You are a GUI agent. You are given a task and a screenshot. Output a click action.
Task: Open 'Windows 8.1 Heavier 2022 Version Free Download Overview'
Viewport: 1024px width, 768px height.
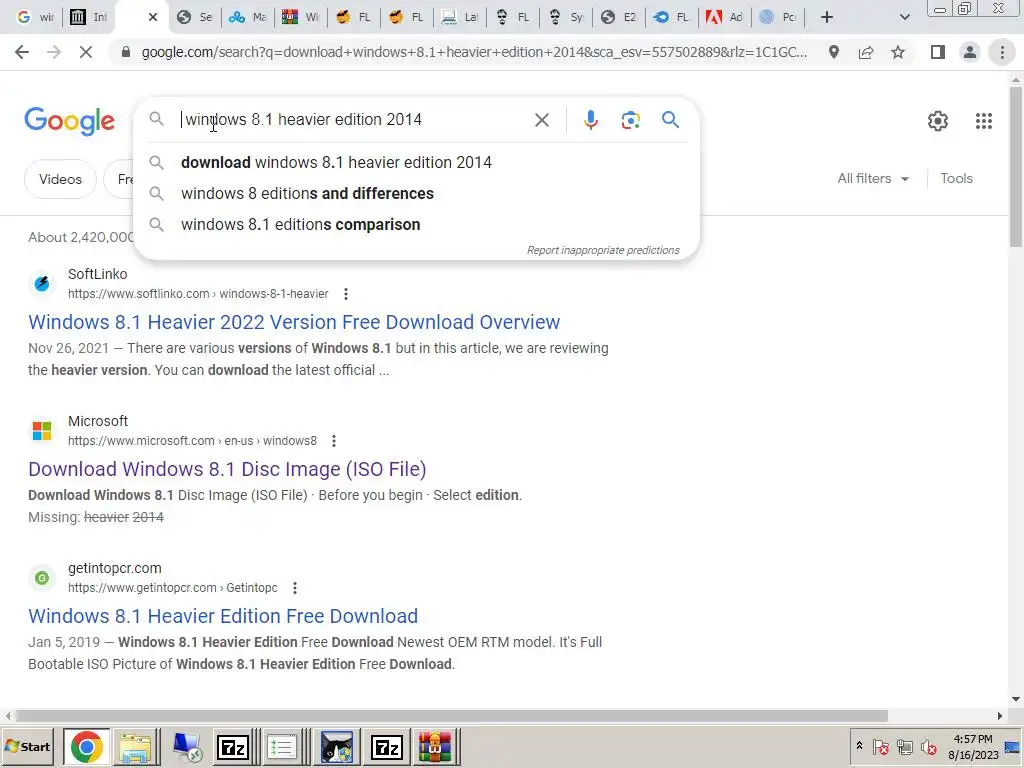click(294, 322)
